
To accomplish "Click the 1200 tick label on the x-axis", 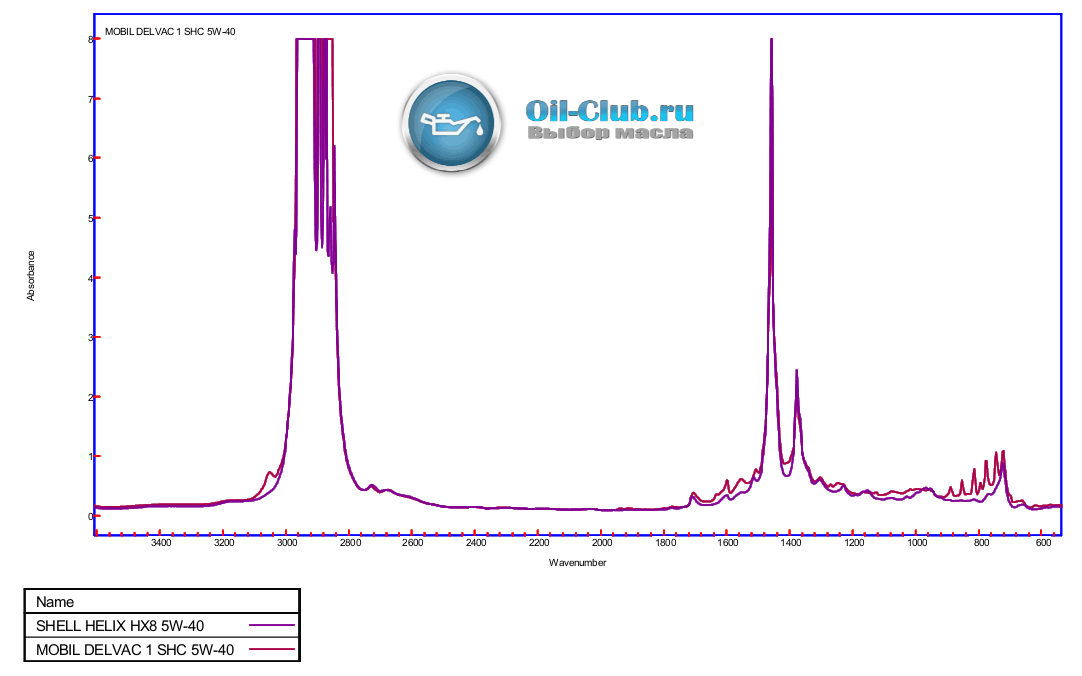I will [x=854, y=543].
